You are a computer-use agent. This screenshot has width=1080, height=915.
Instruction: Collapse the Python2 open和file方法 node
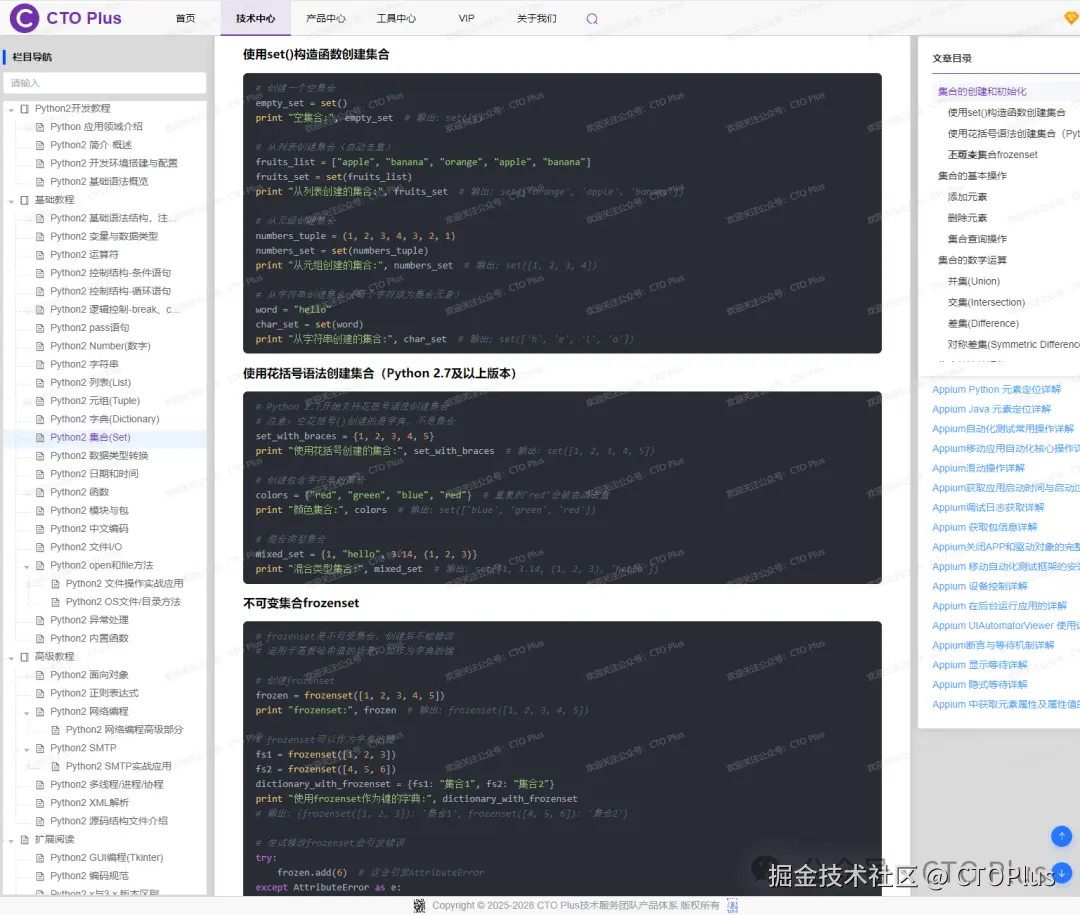pyautogui.click(x=27, y=566)
